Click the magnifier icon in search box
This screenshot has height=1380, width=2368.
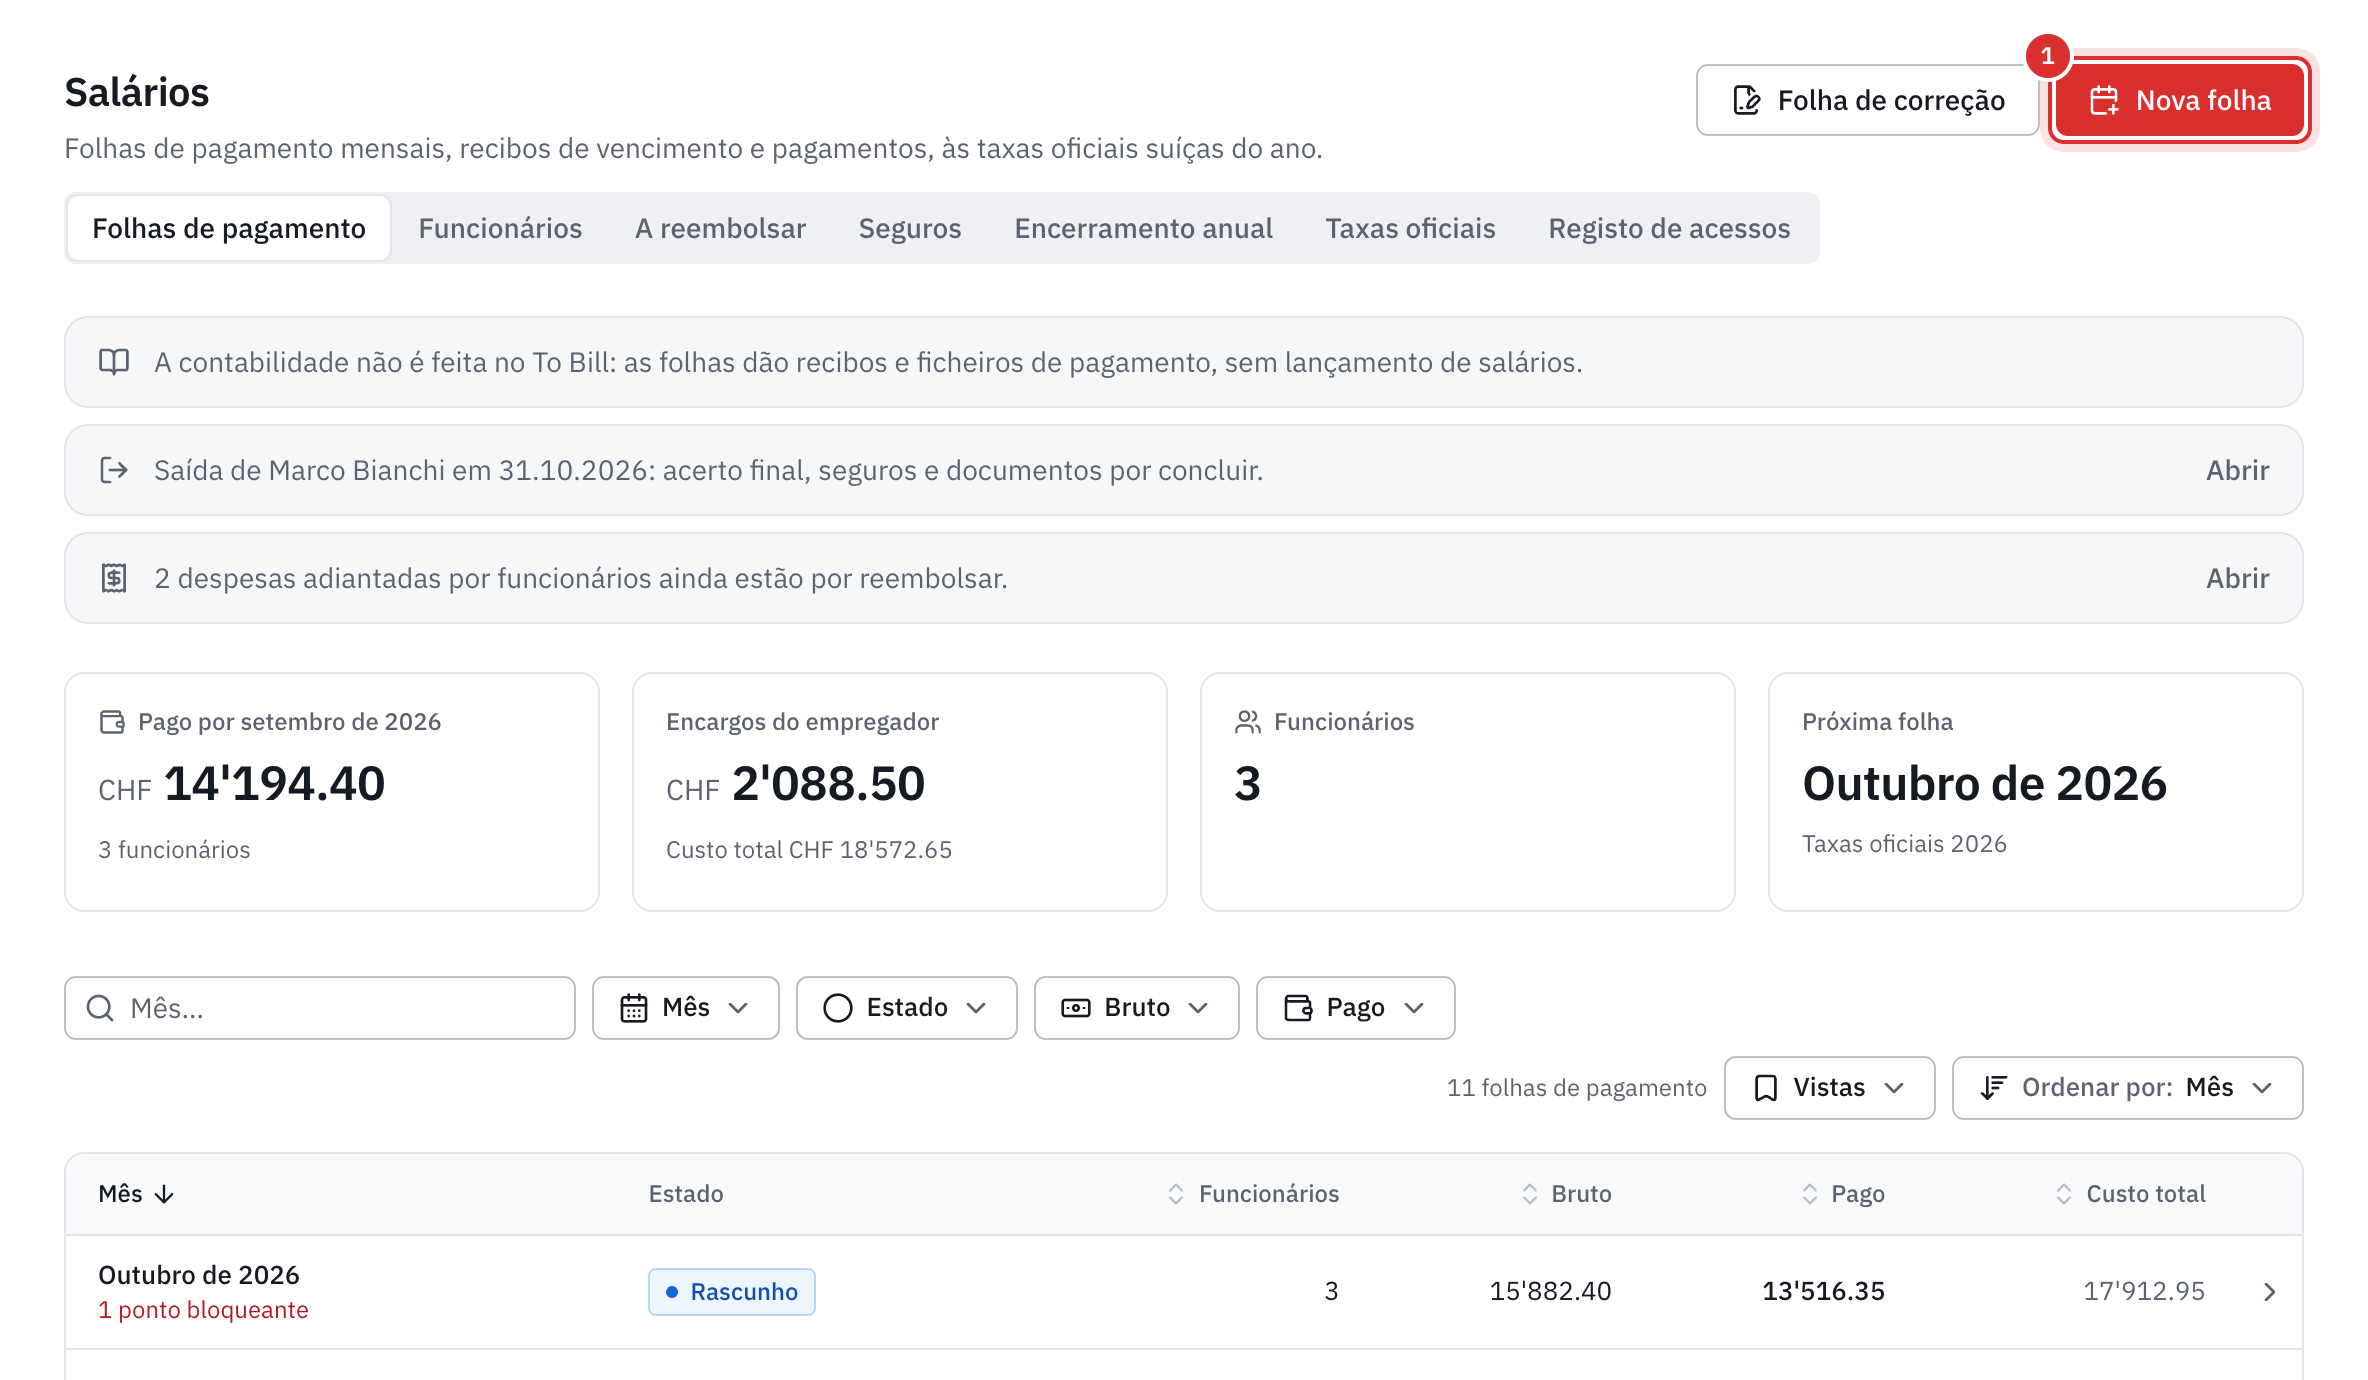[x=100, y=1008]
